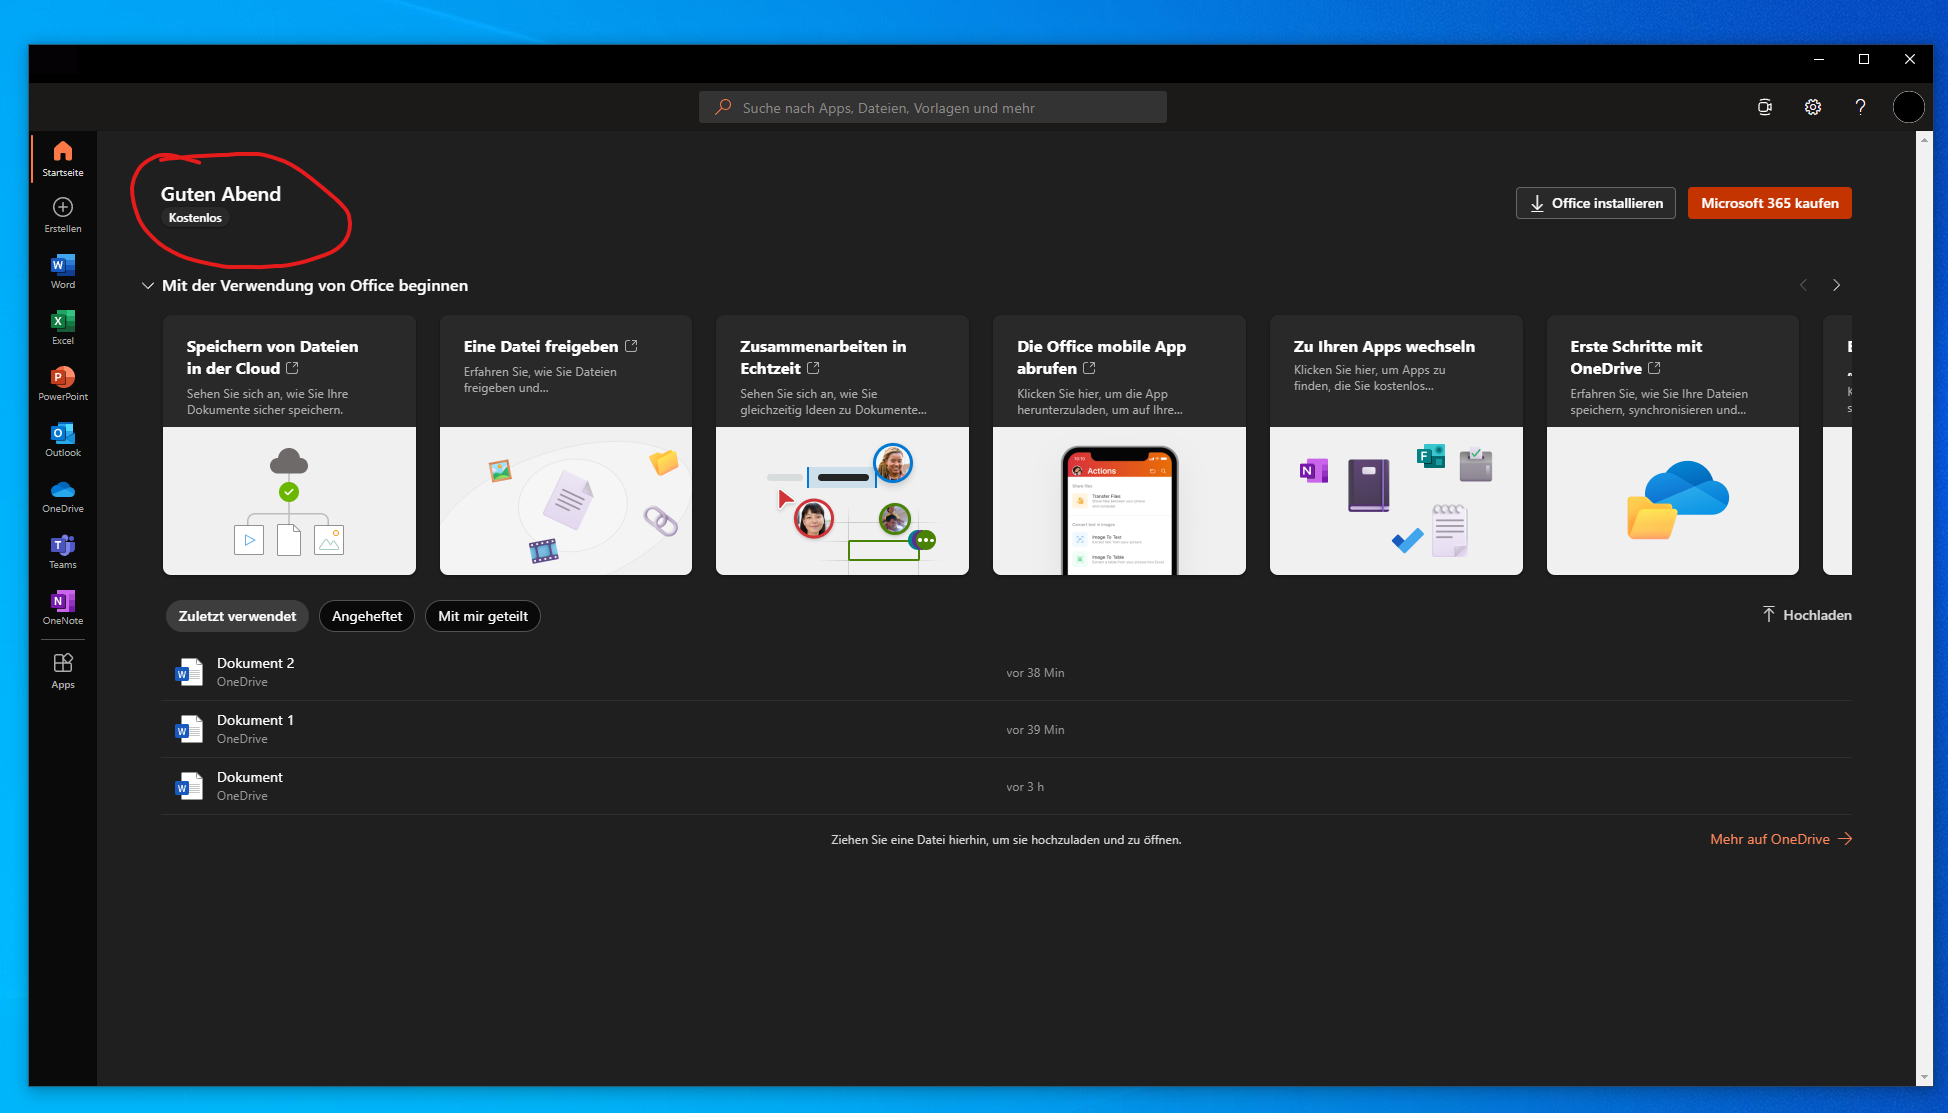The height and width of the screenshot is (1113, 1948).
Task: Open Outlook from the sidebar
Action: point(62,438)
